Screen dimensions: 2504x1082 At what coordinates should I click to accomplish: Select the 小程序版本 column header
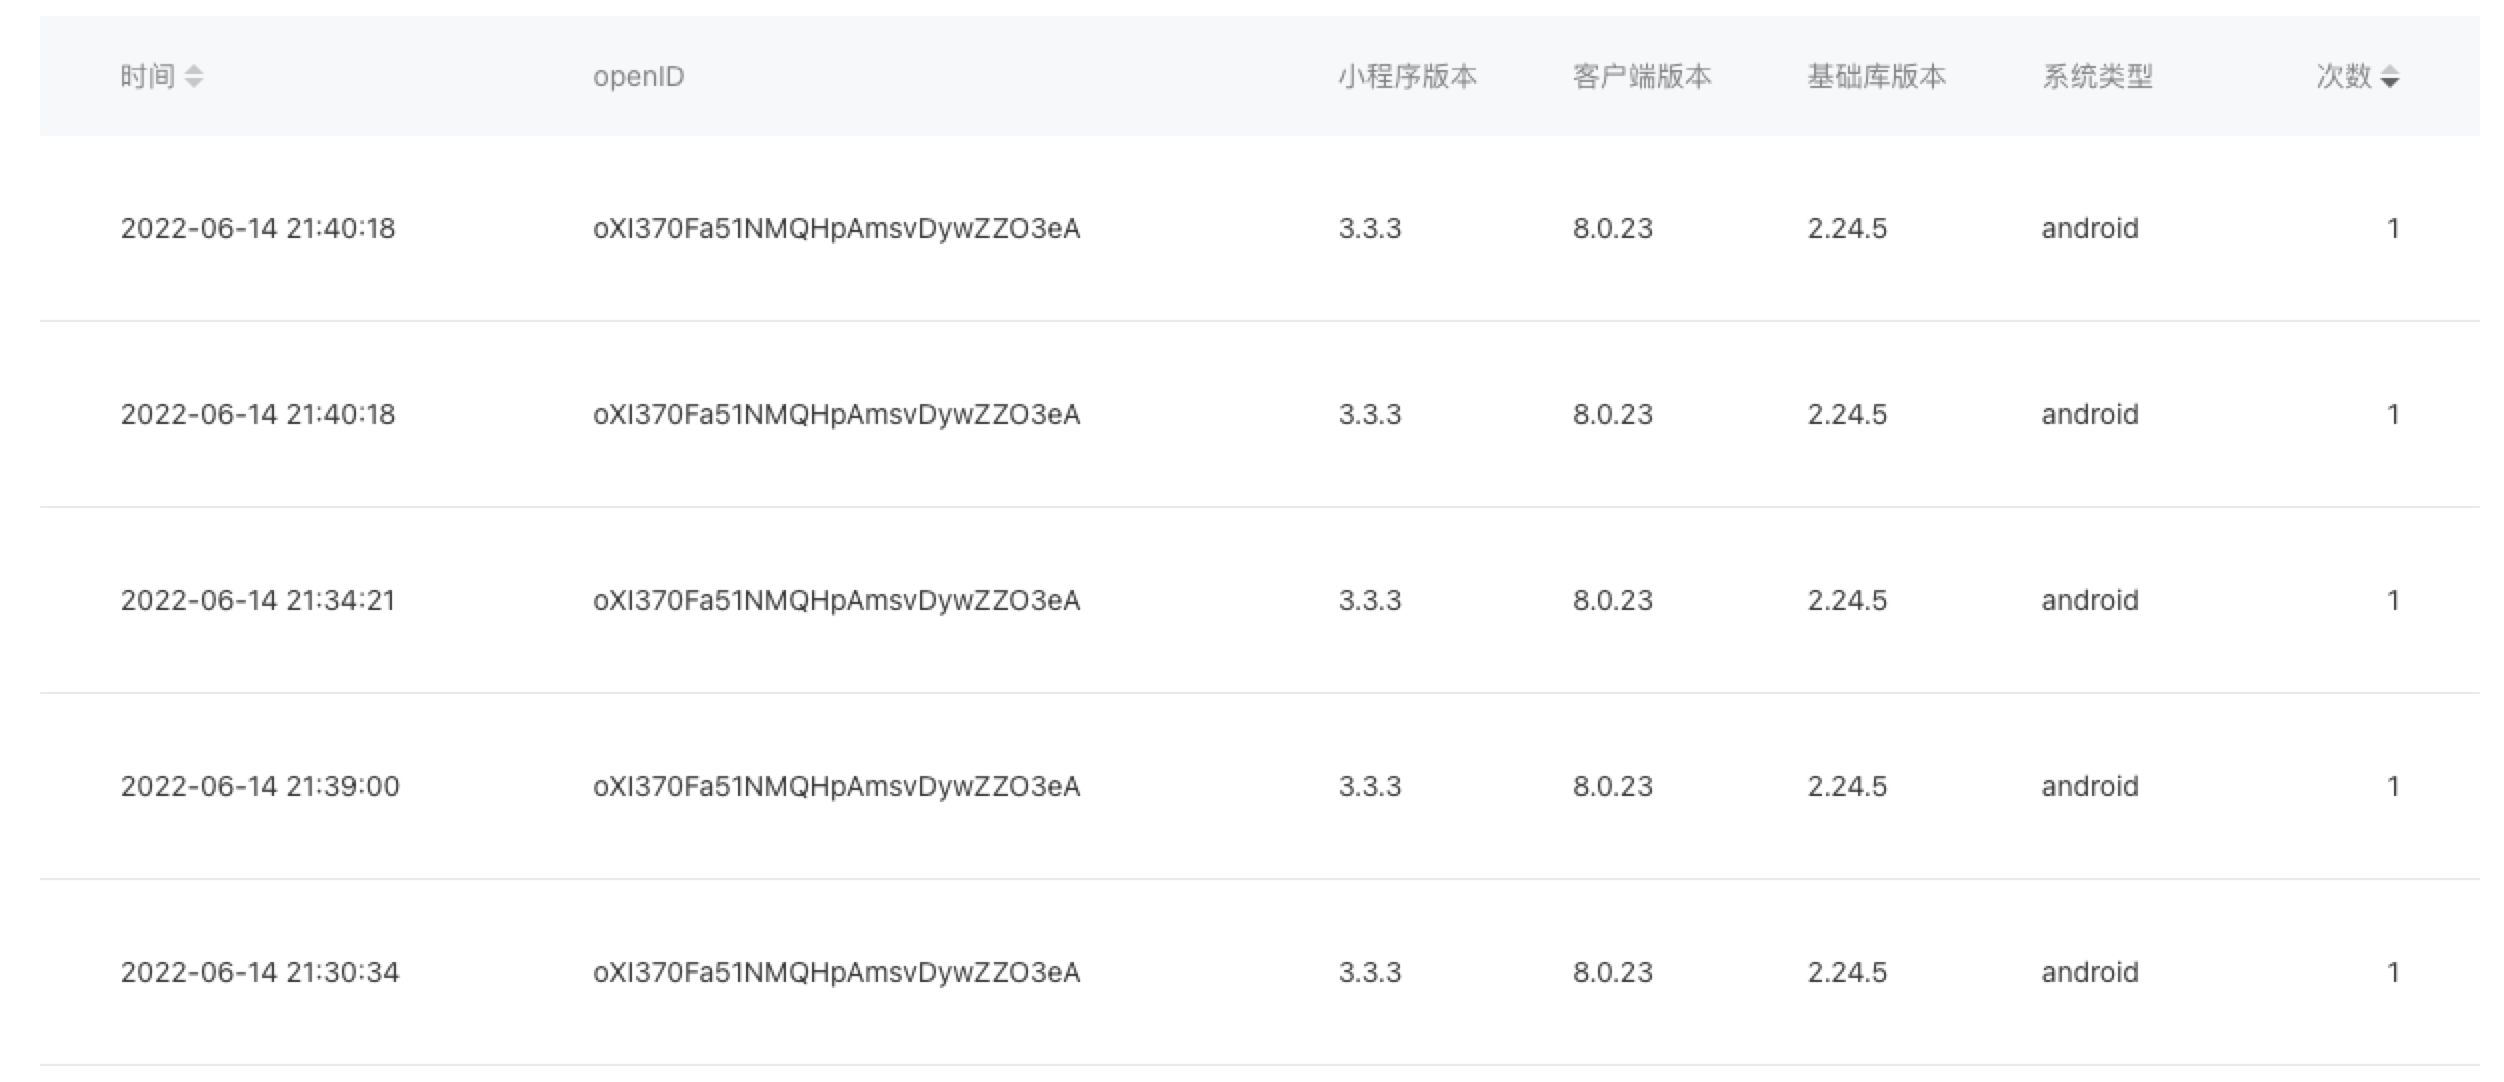[x=1407, y=76]
